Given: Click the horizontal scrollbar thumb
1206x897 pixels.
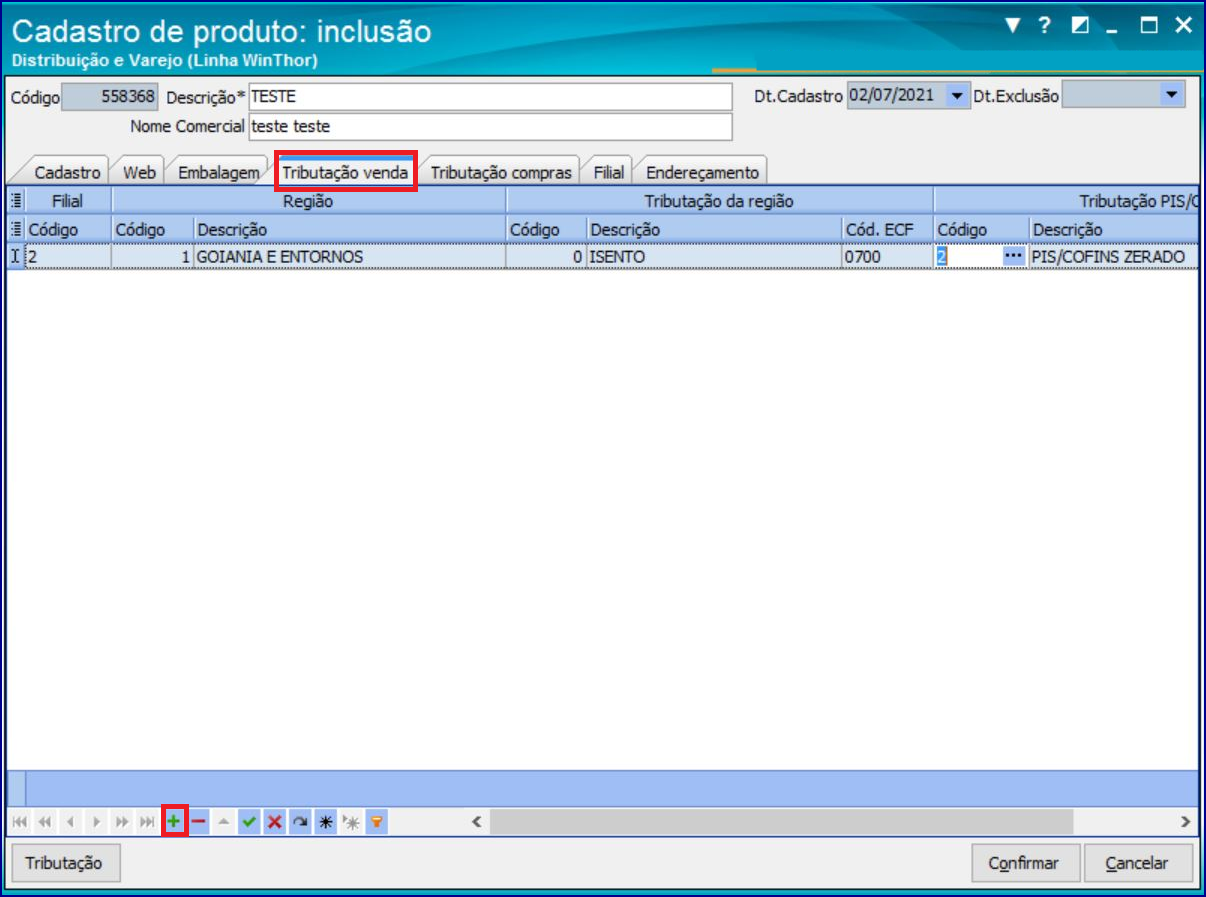Looking at the screenshot, I should [x=782, y=822].
